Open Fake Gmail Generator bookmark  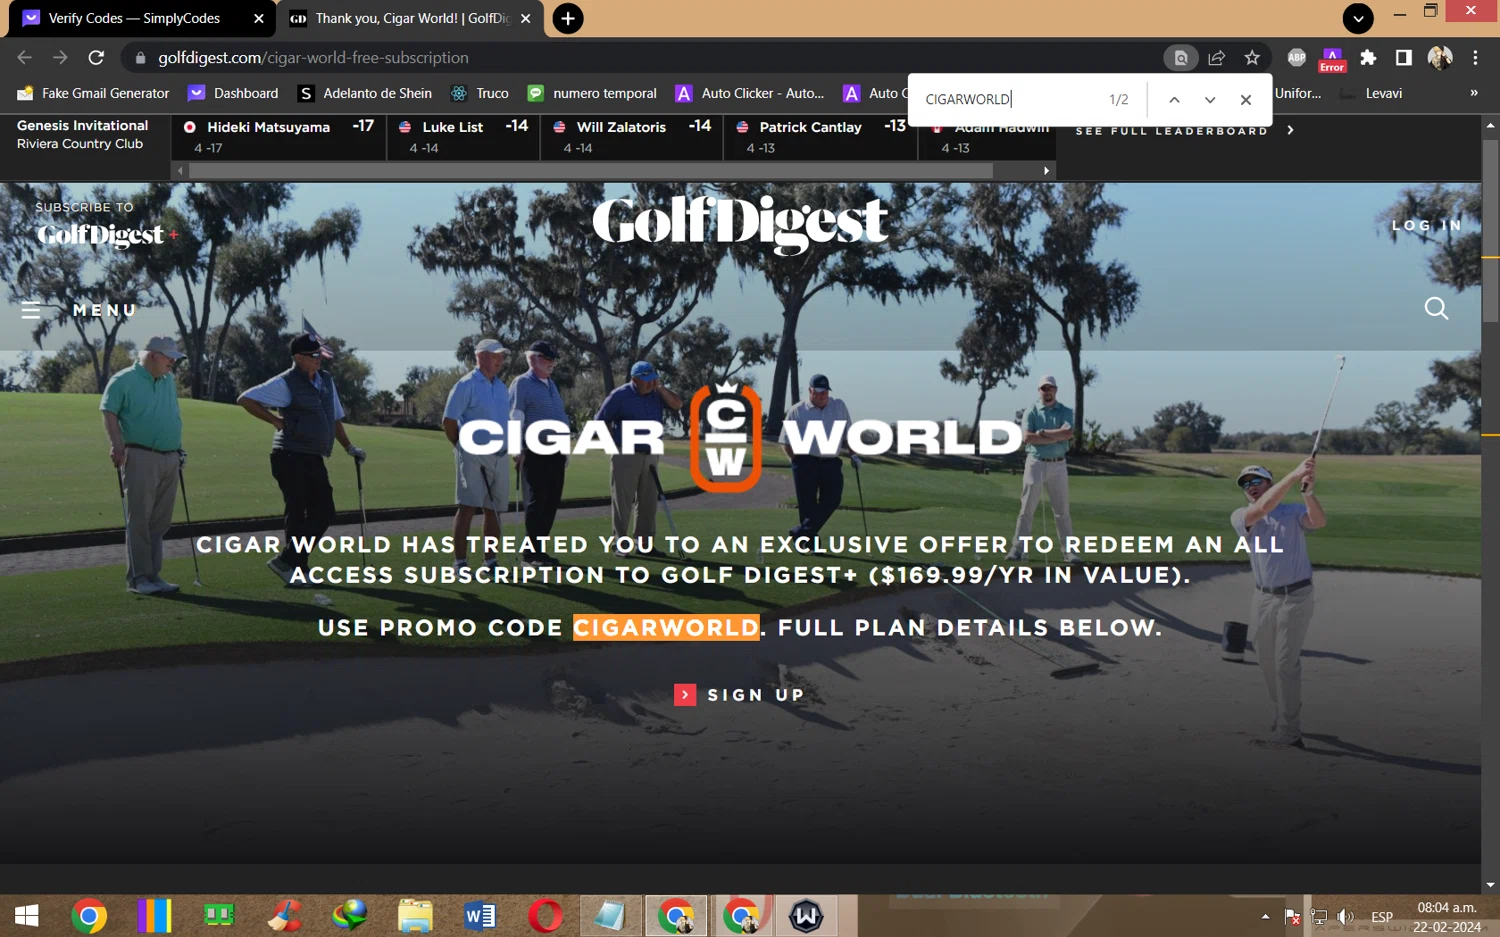(94, 93)
